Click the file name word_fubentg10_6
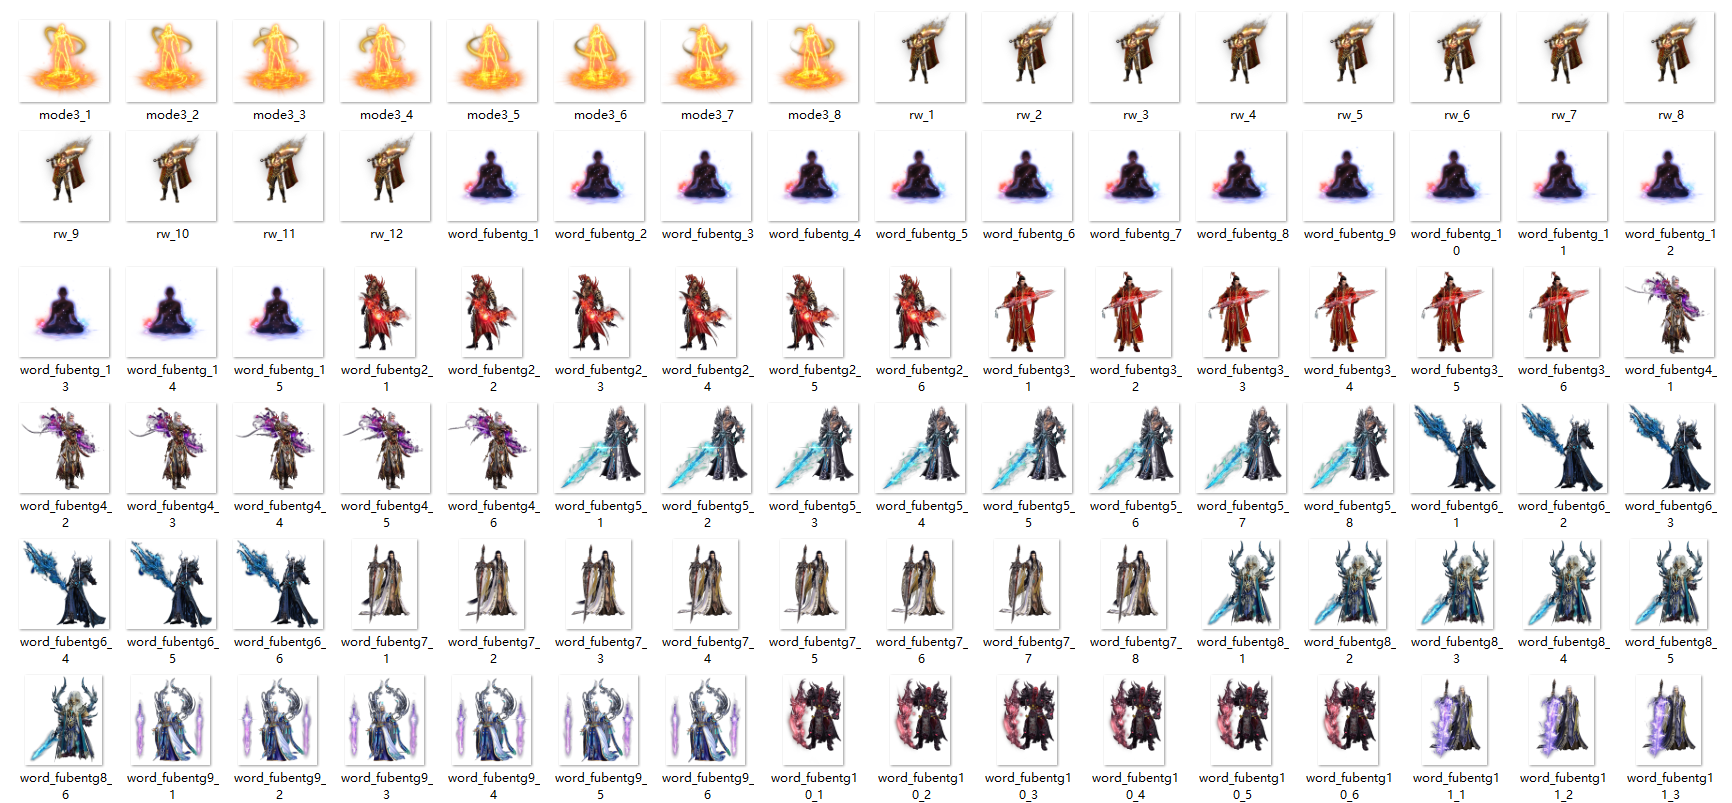 [x=1349, y=786]
